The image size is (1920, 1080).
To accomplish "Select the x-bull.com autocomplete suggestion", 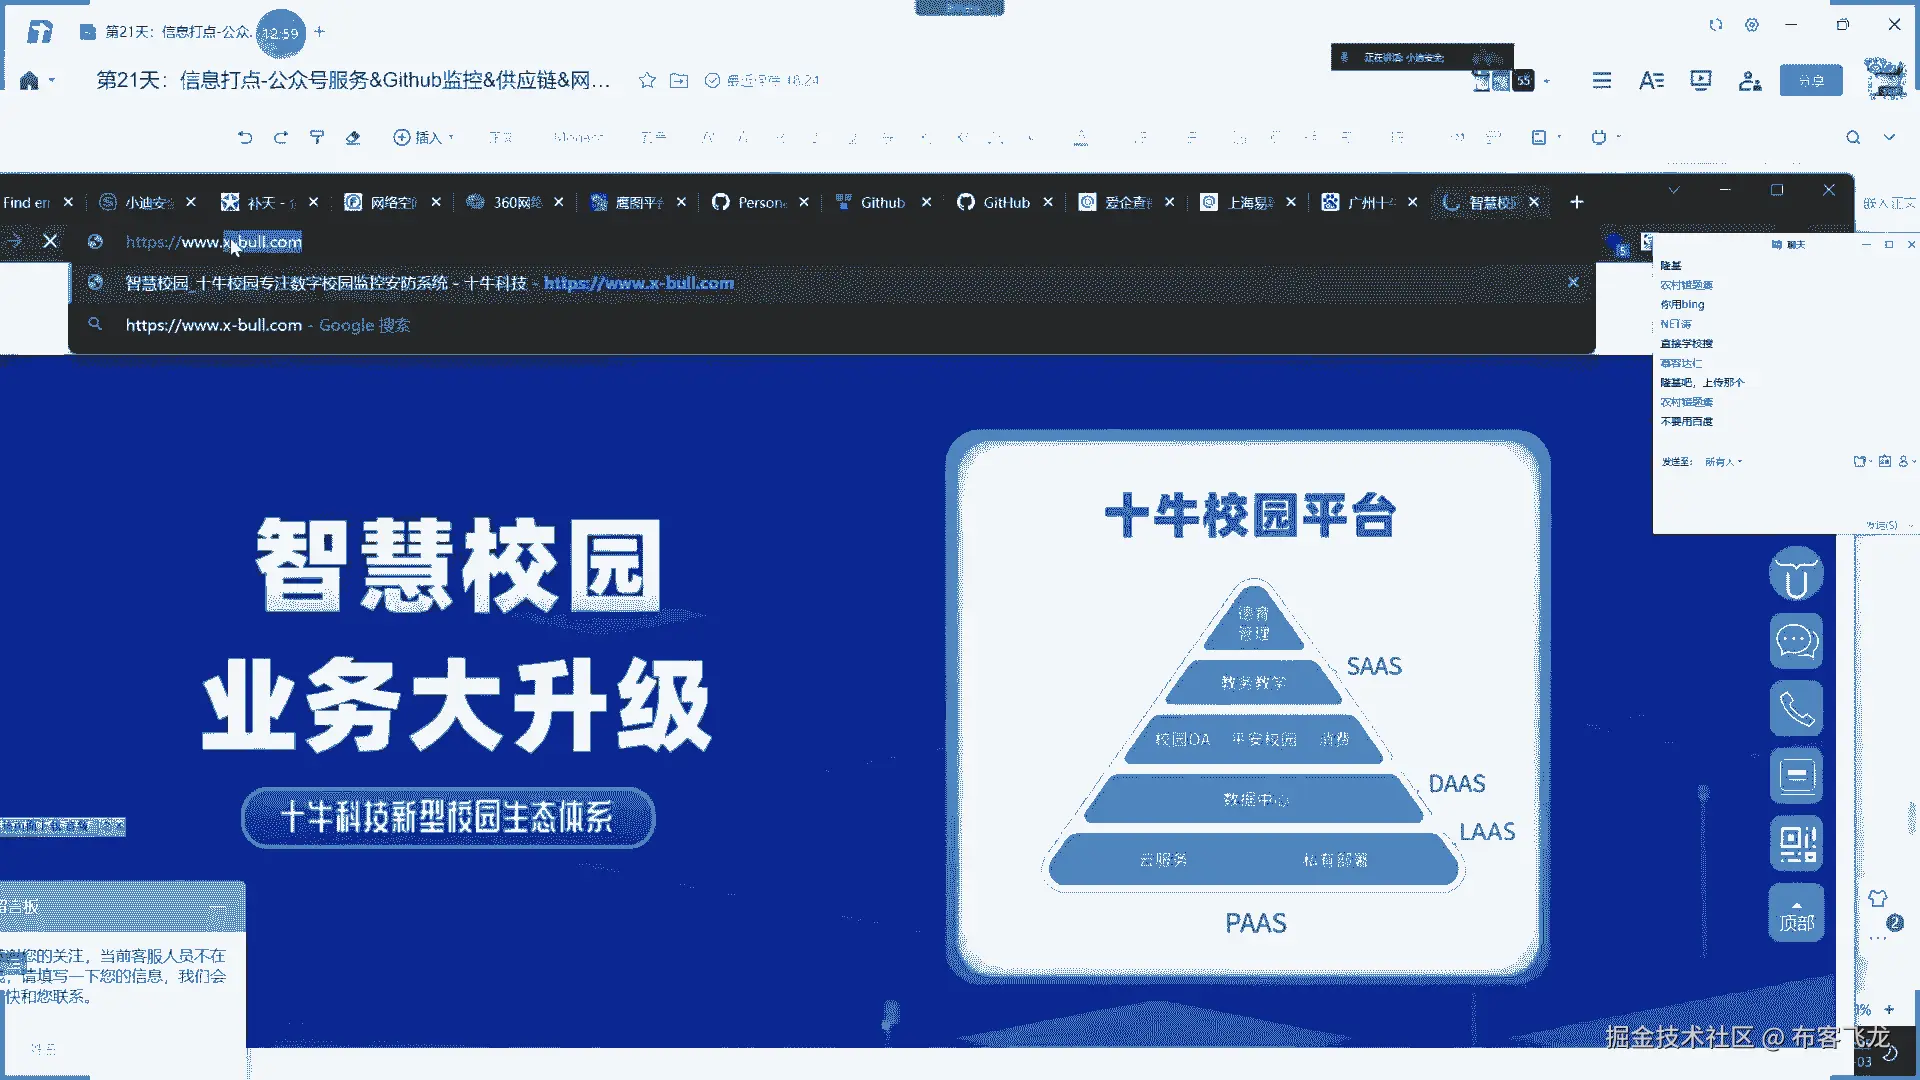I will (430, 283).
